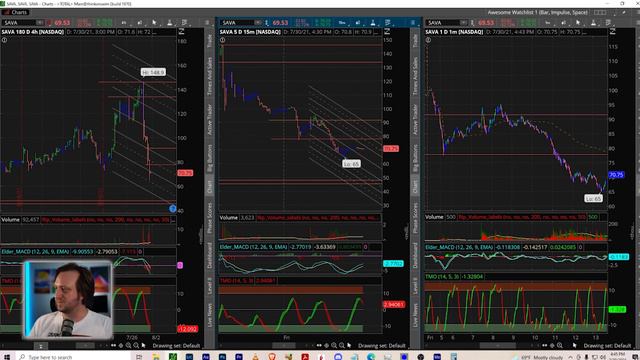
Task: Open the 15m time frame button in the middle chart
Action: coord(342,22)
